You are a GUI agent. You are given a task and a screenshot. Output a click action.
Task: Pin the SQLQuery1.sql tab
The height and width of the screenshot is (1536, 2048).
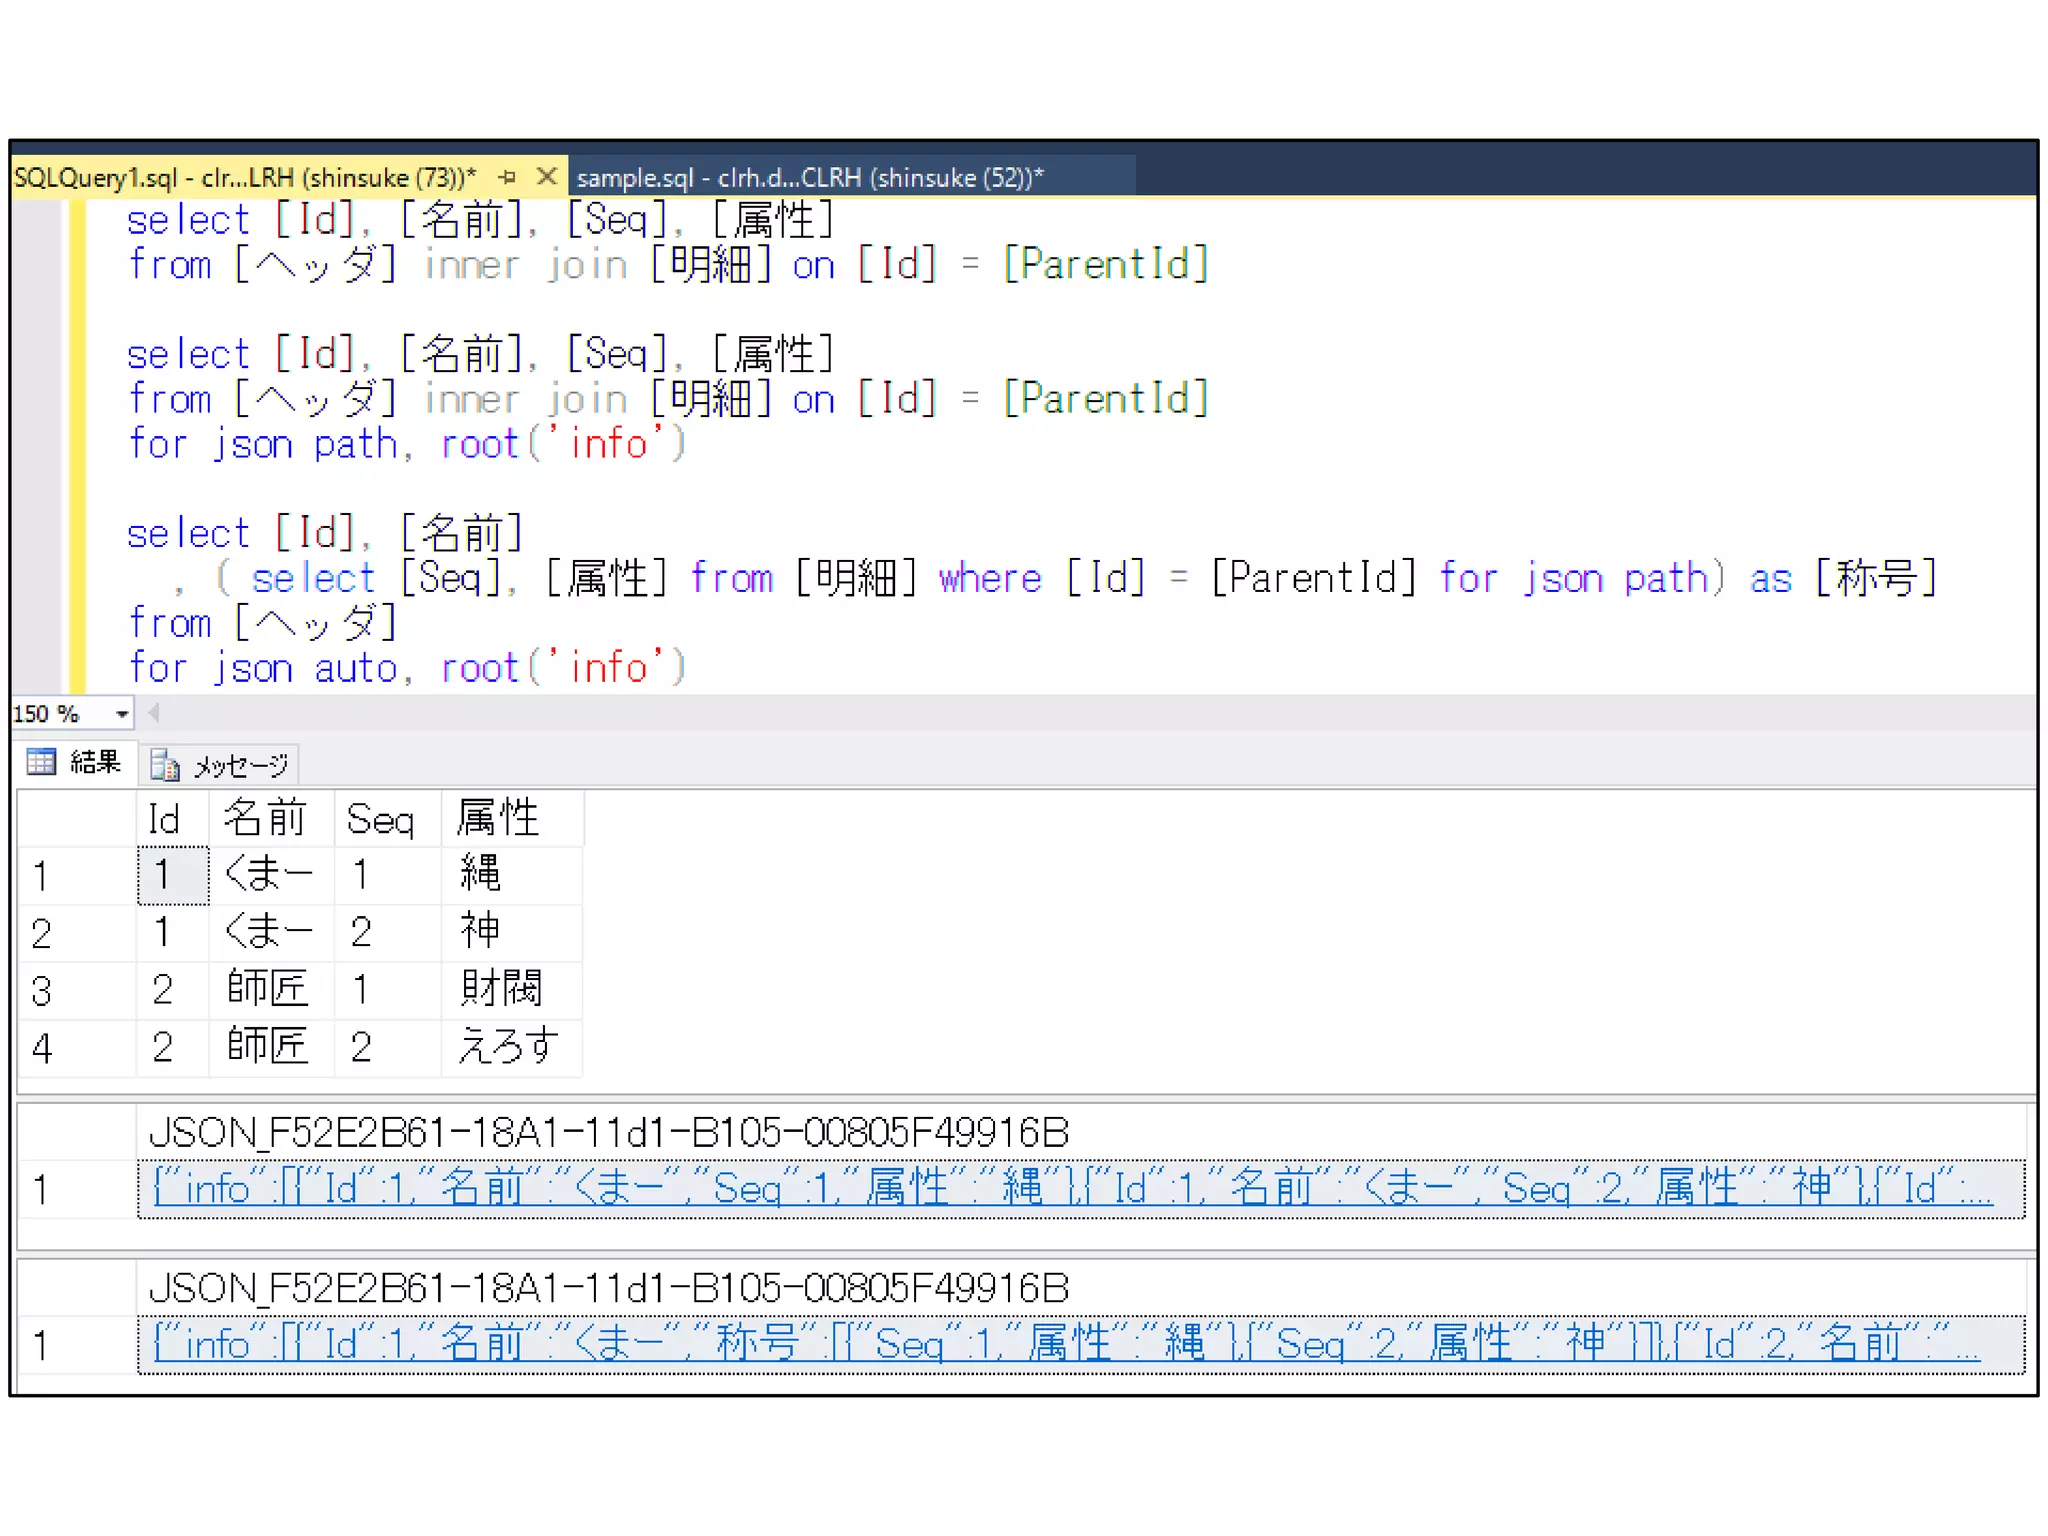coord(507,177)
